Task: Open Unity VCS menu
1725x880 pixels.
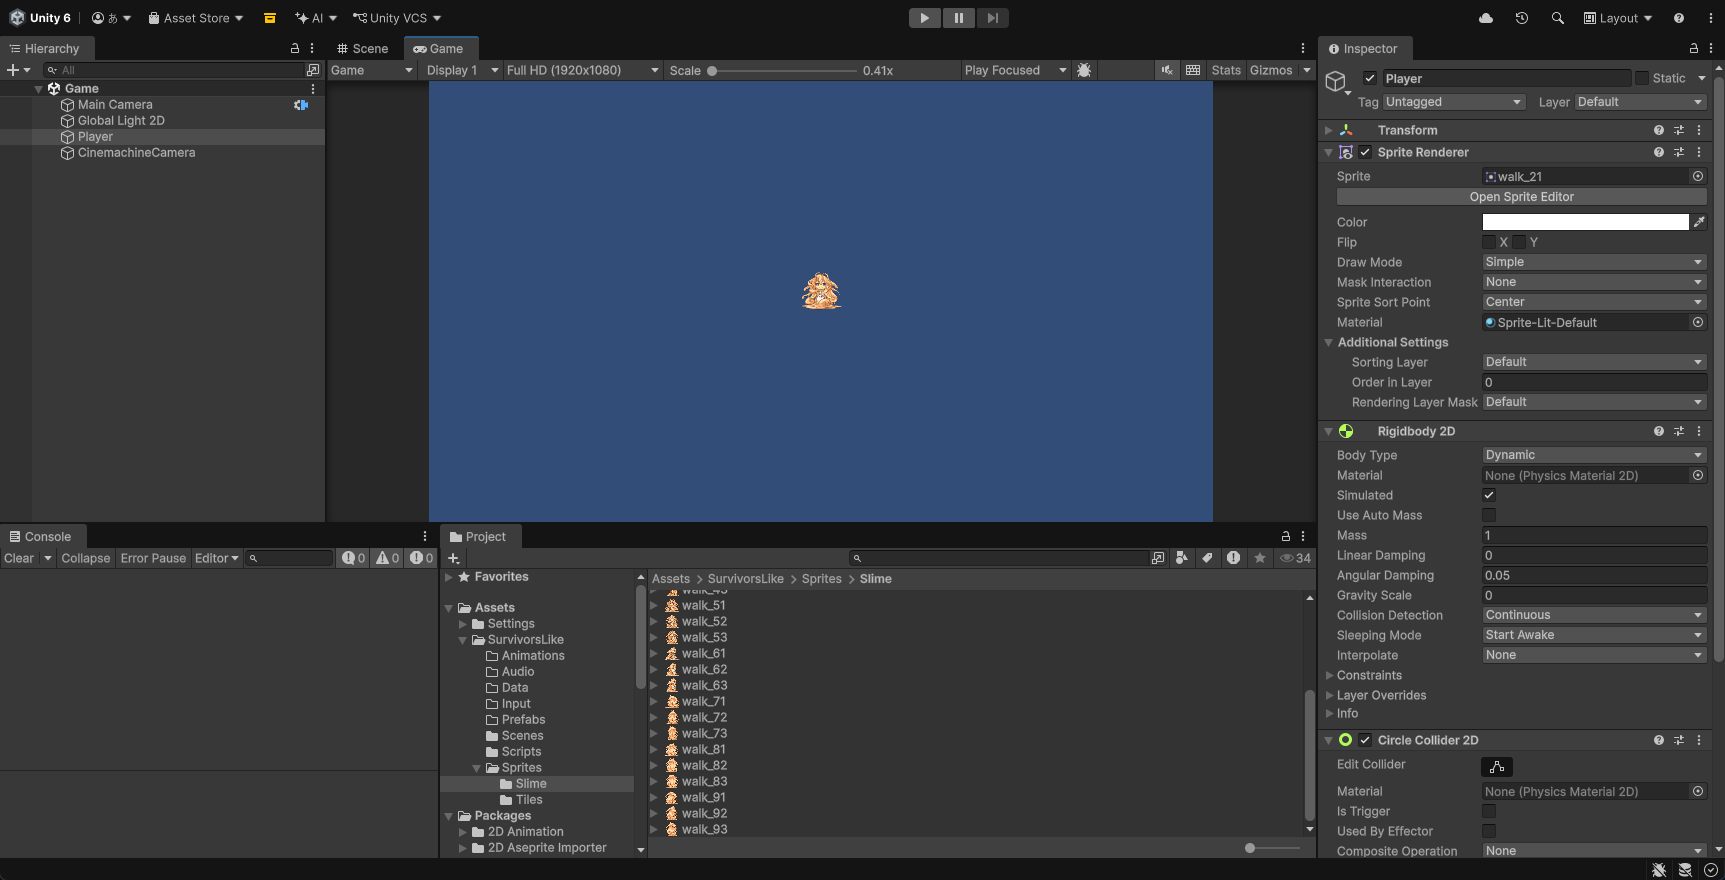Action: coord(397,18)
